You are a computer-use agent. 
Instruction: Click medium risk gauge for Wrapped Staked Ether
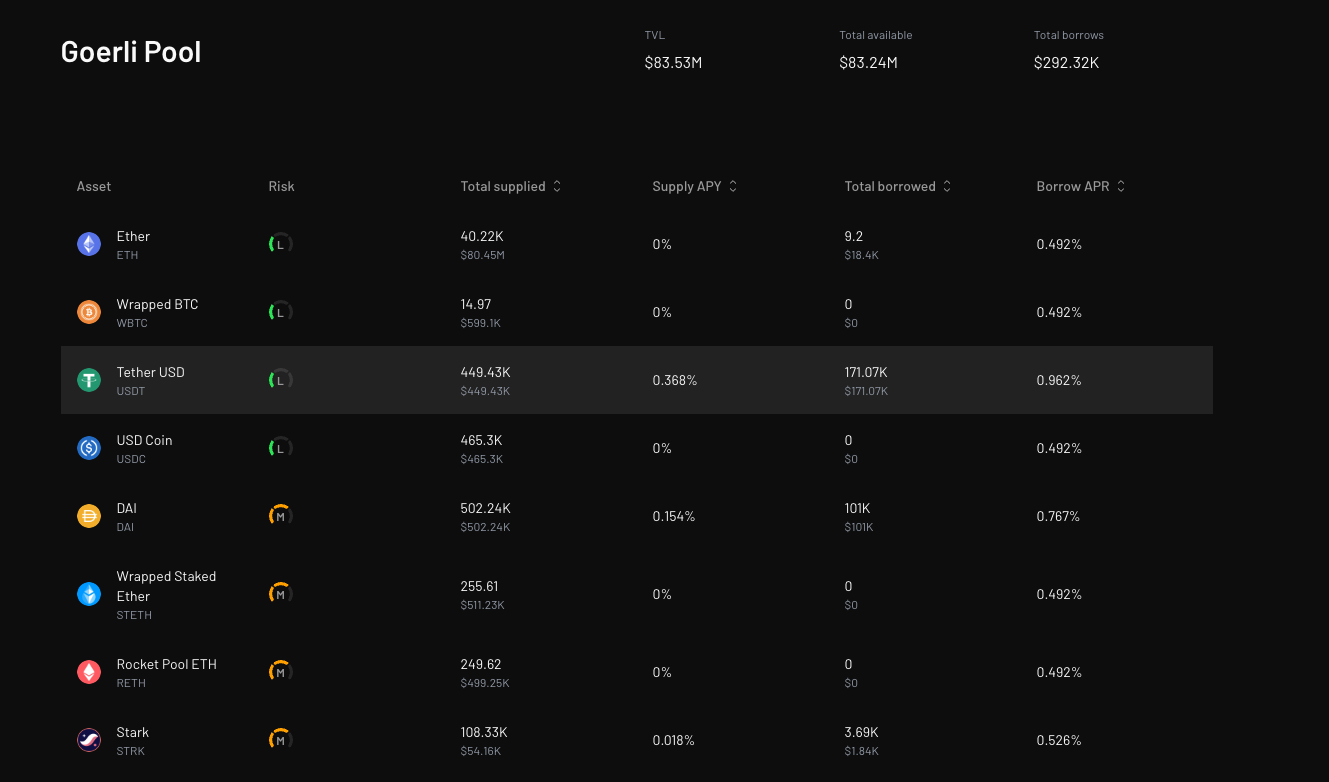click(280, 594)
